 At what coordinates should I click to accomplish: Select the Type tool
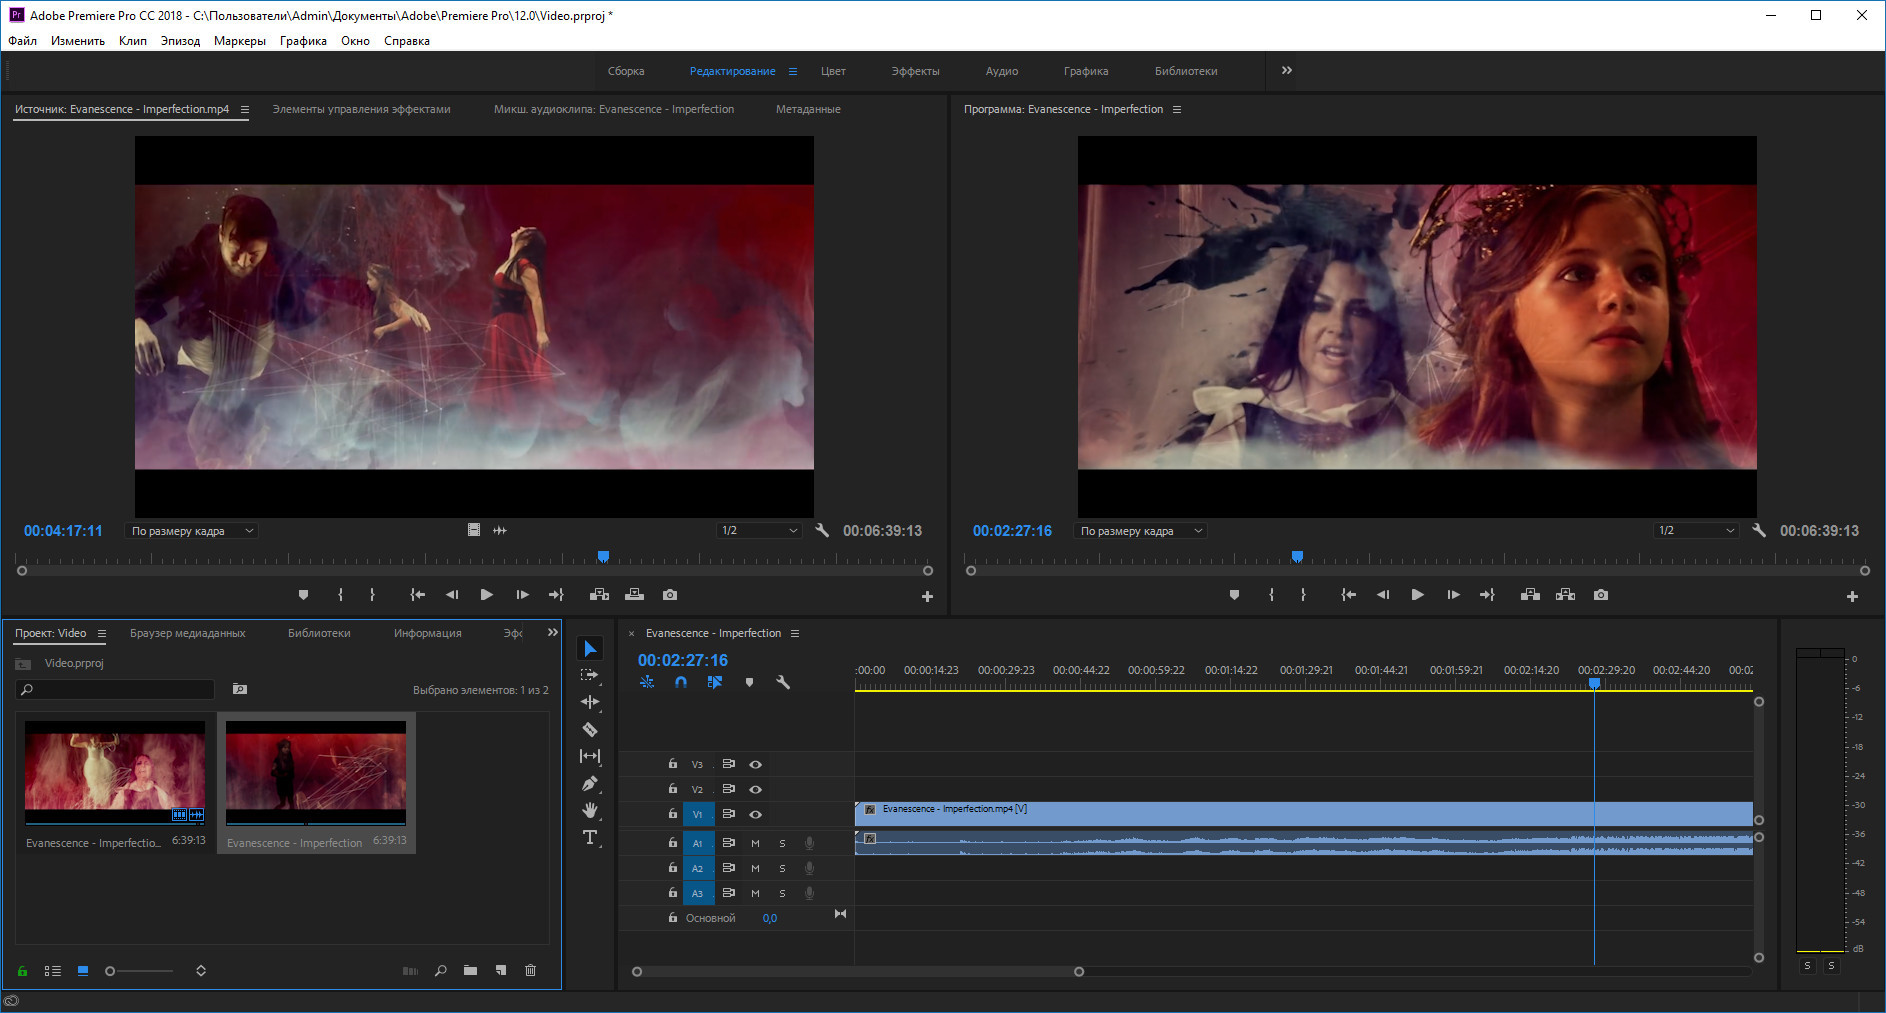[x=590, y=837]
